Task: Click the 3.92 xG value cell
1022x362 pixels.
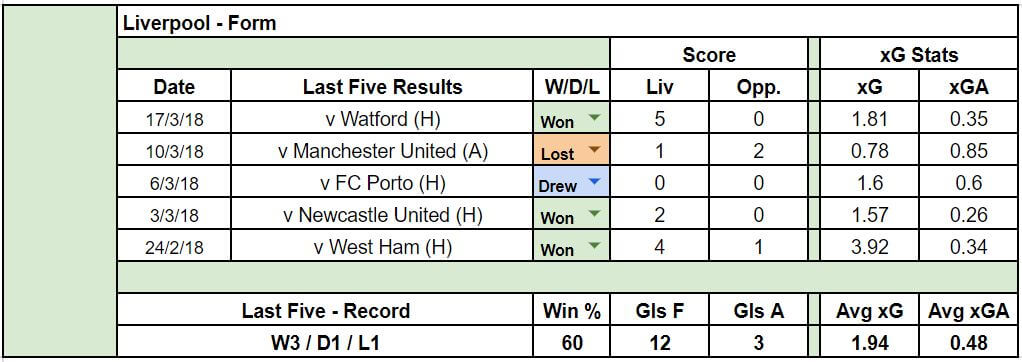Action: tap(869, 247)
